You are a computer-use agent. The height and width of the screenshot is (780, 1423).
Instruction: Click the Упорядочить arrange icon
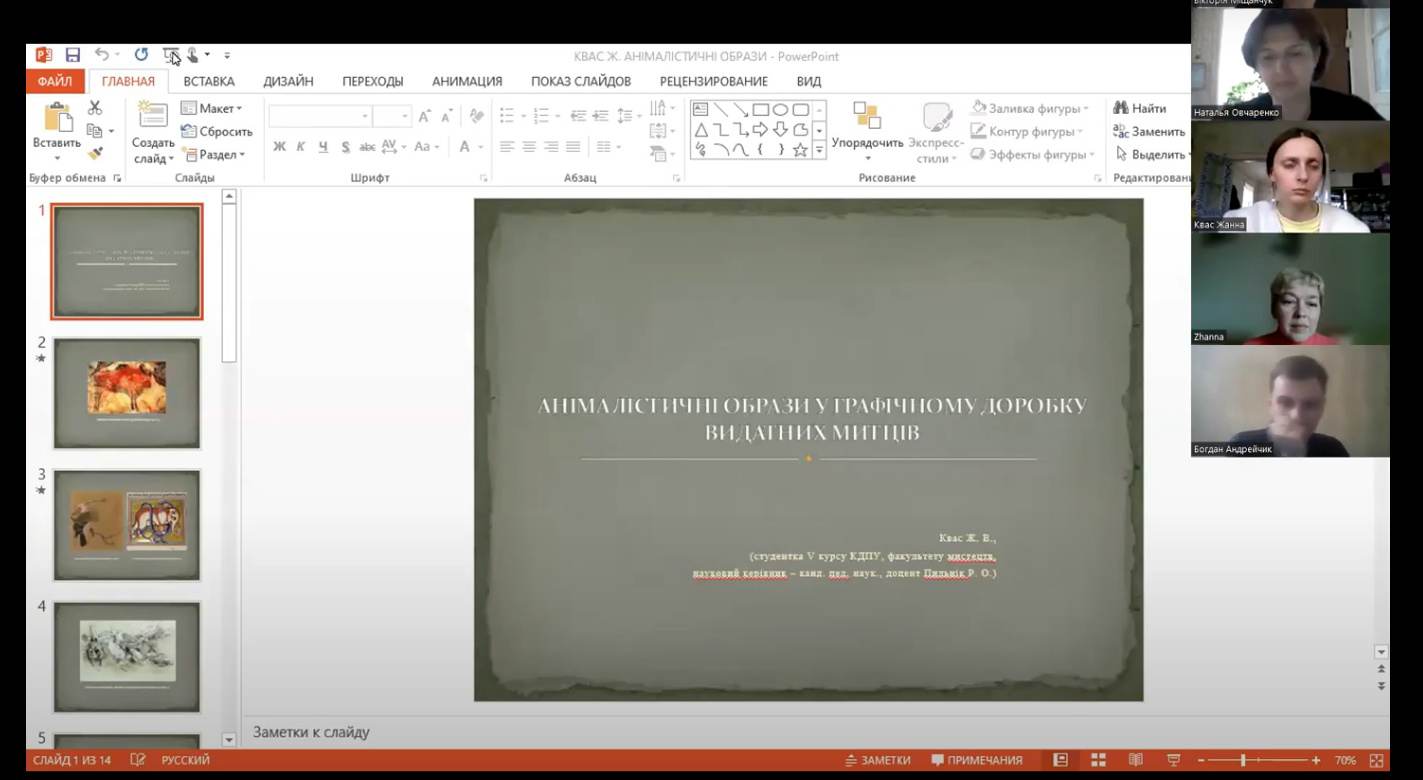pyautogui.click(x=867, y=115)
